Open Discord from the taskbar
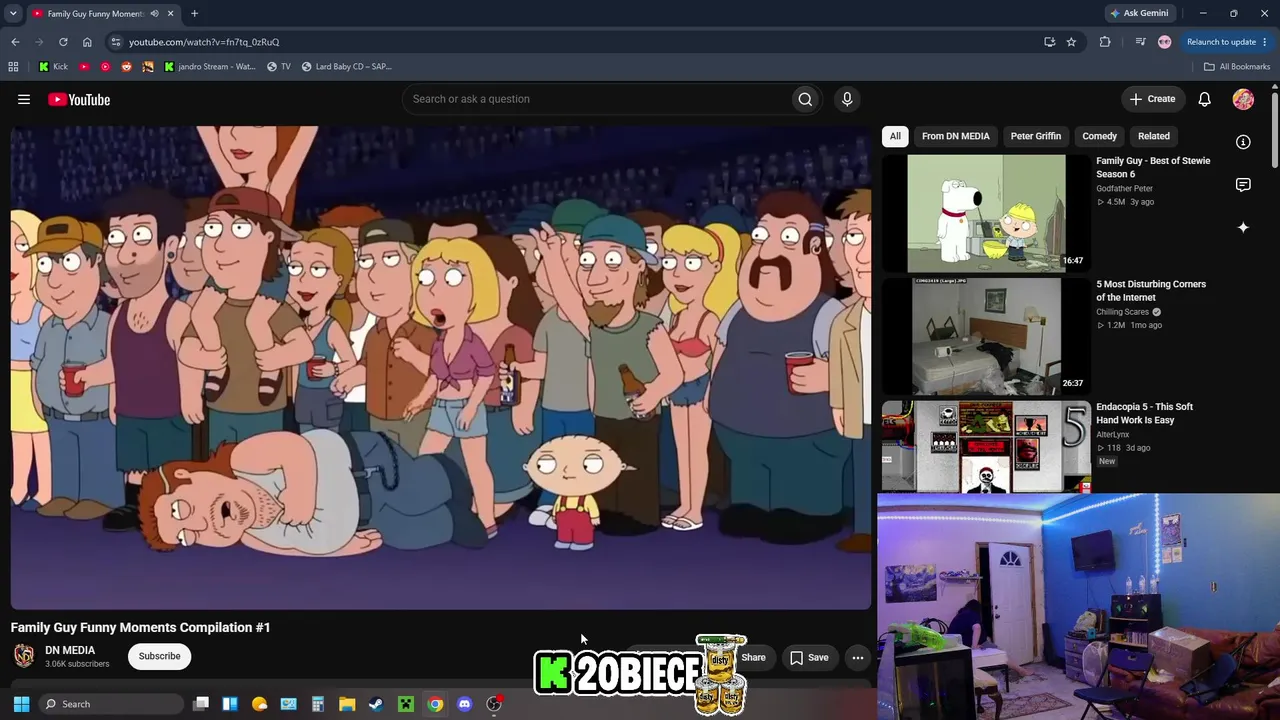1280x720 pixels. 464,704
